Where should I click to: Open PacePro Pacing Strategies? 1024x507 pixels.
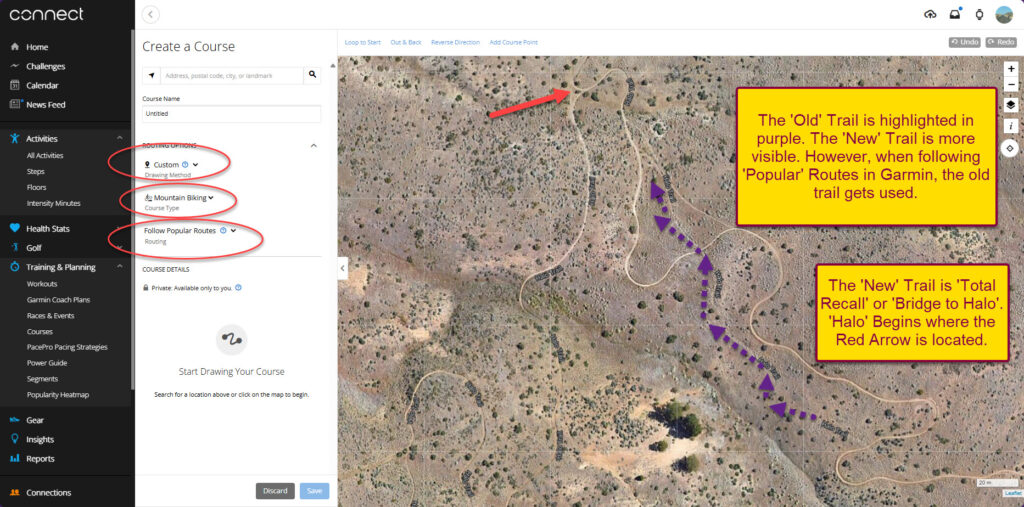[x=67, y=347]
